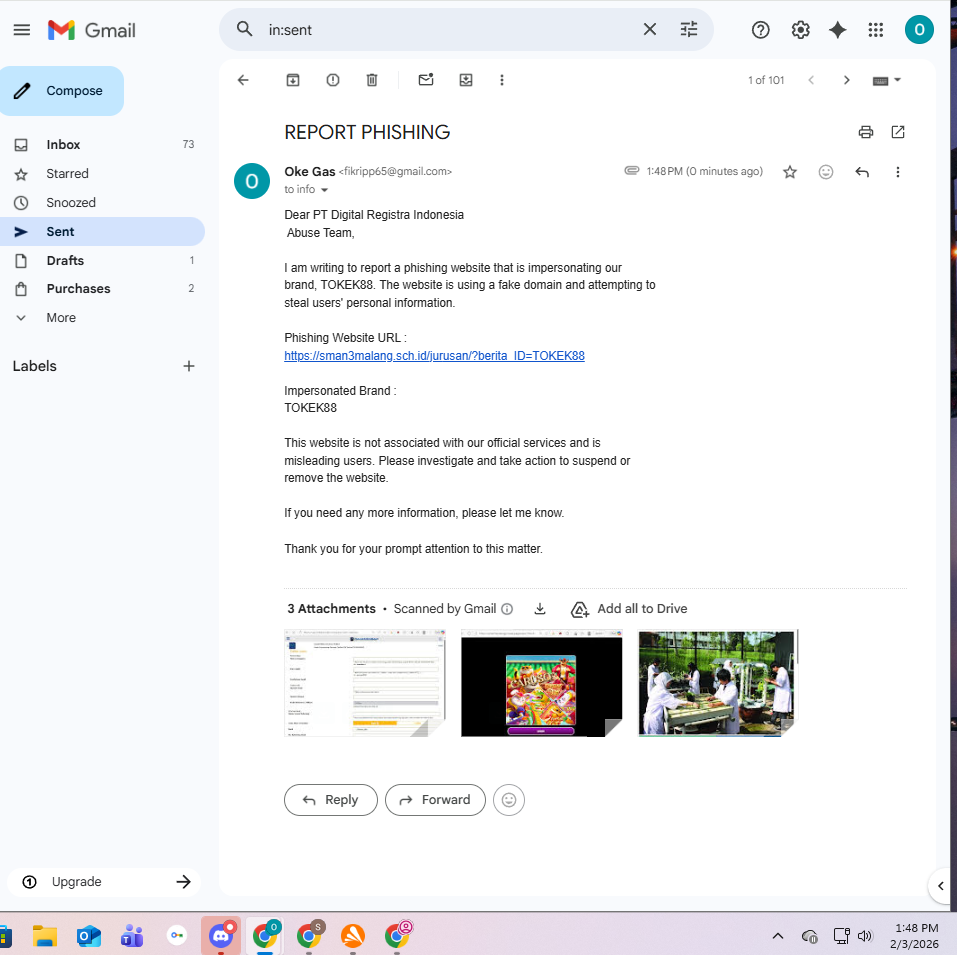Open email in new window

(898, 132)
